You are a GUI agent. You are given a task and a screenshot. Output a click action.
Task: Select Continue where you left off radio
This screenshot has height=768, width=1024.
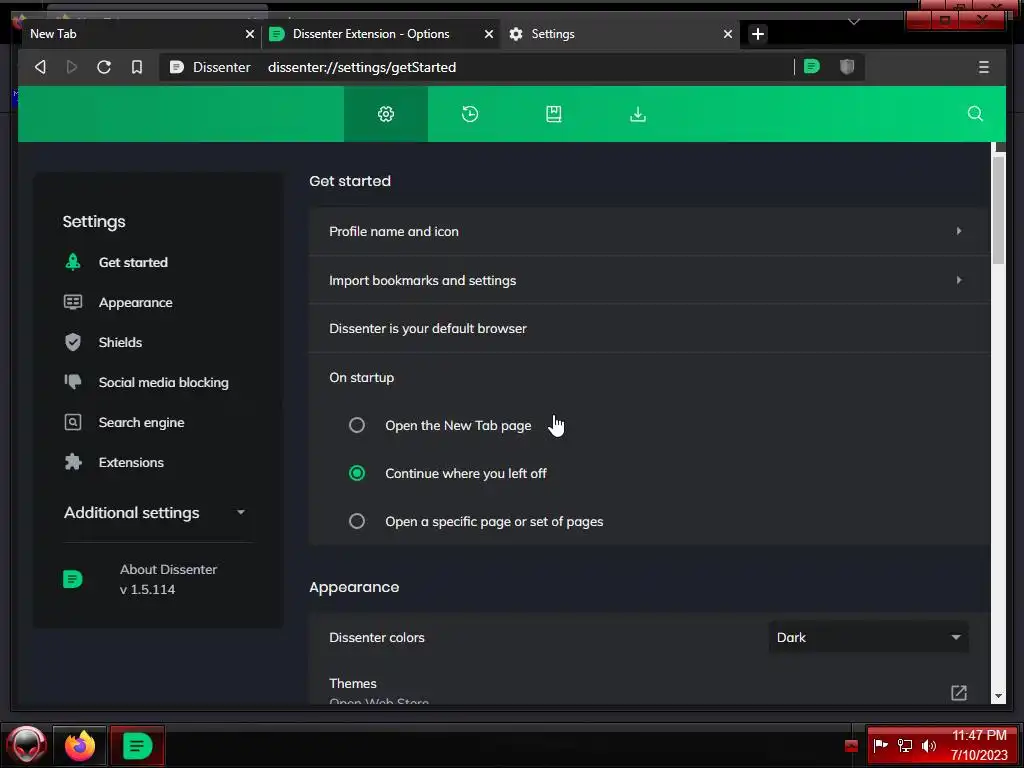pos(357,473)
